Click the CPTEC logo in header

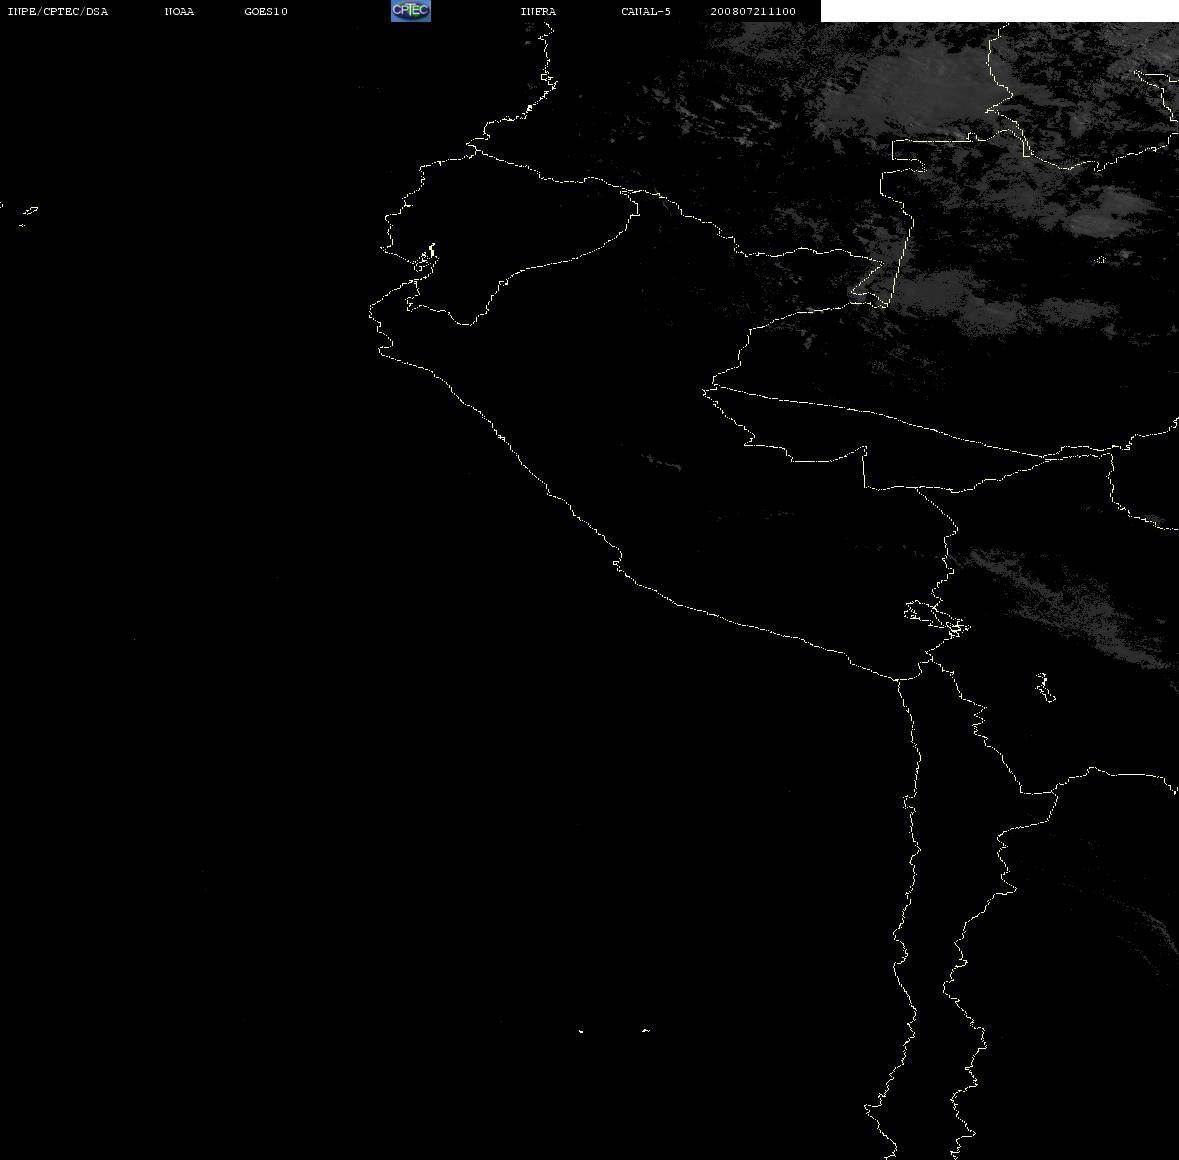(x=411, y=11)
